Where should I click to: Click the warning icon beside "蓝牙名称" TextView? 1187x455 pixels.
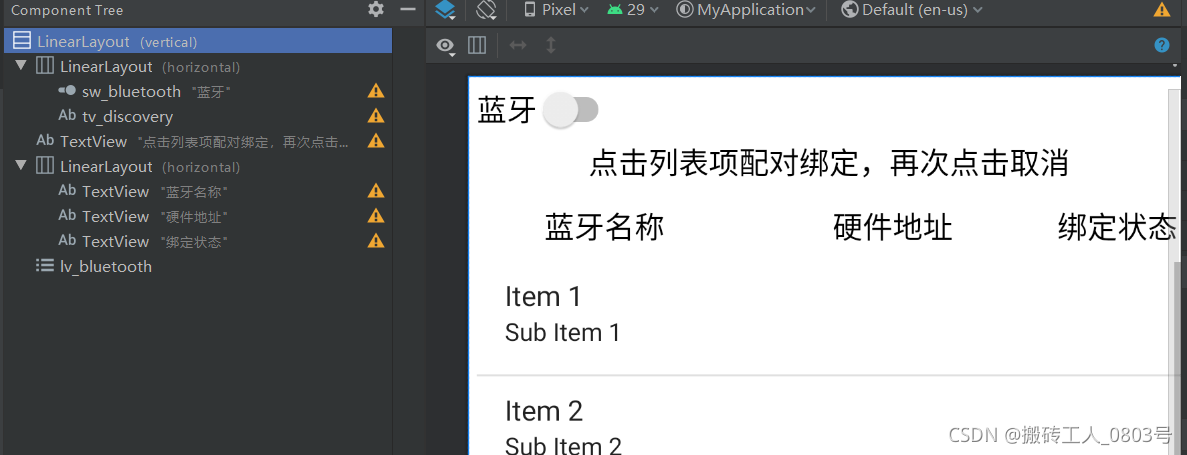[x=375, y=191]
